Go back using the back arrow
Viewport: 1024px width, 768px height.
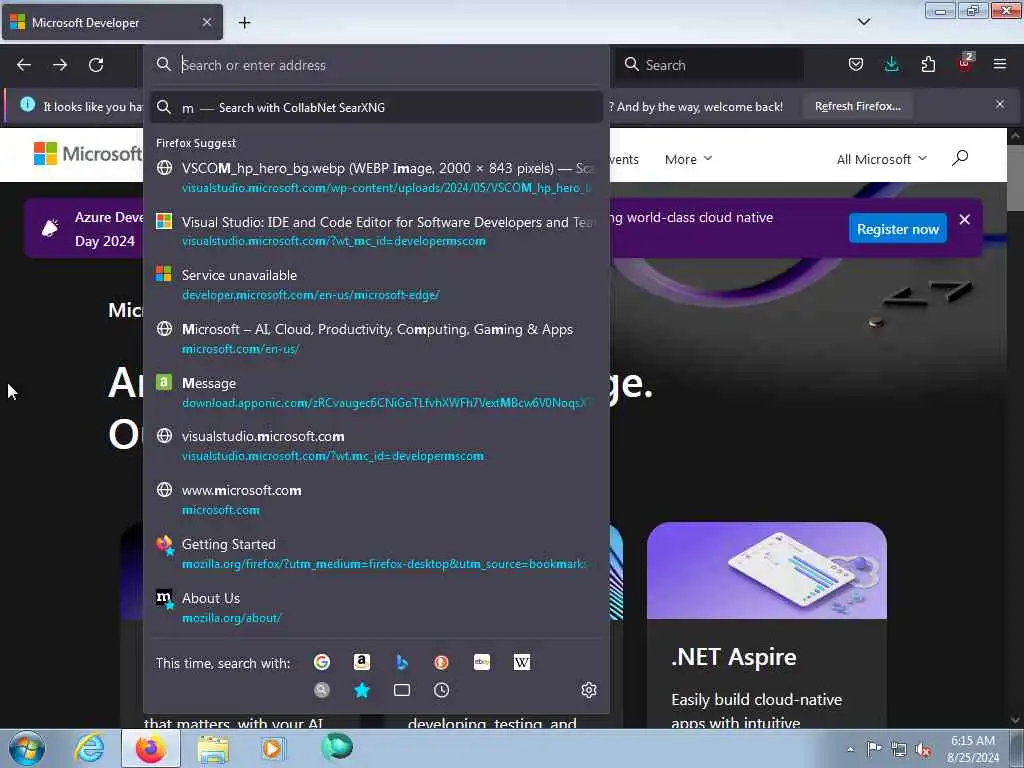click(24, 65)
